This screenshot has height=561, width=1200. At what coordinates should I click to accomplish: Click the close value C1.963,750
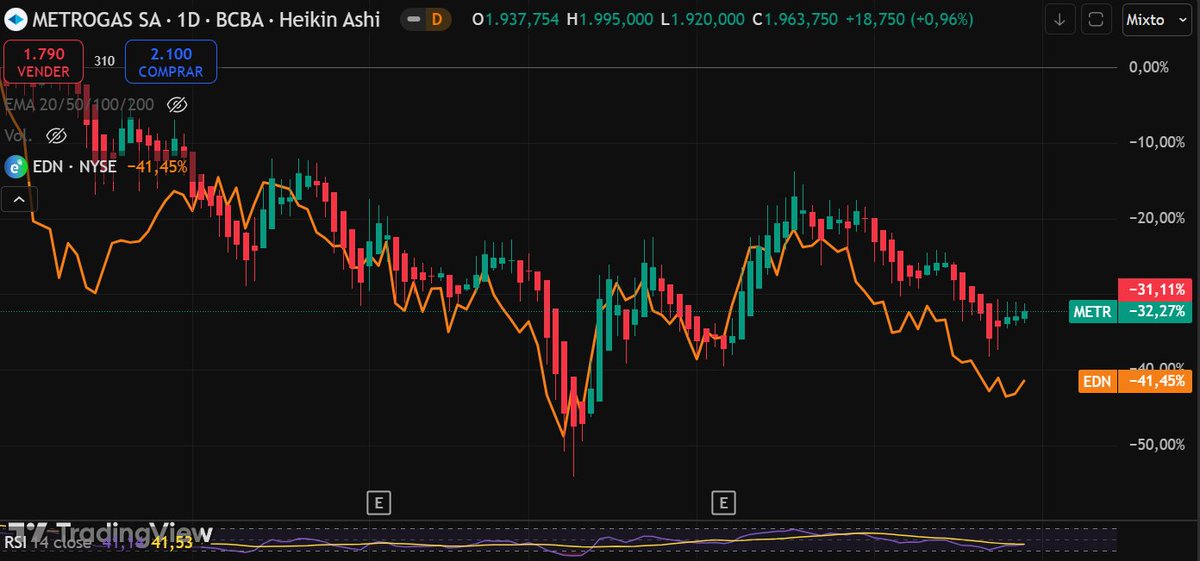click(x=795, y=19)
